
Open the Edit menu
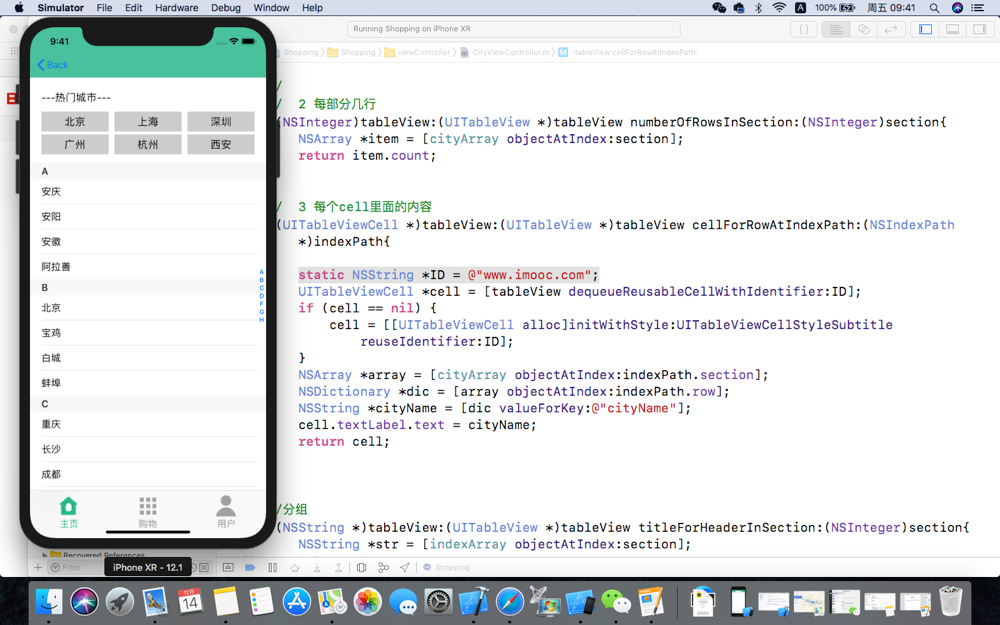click(133, 8)
